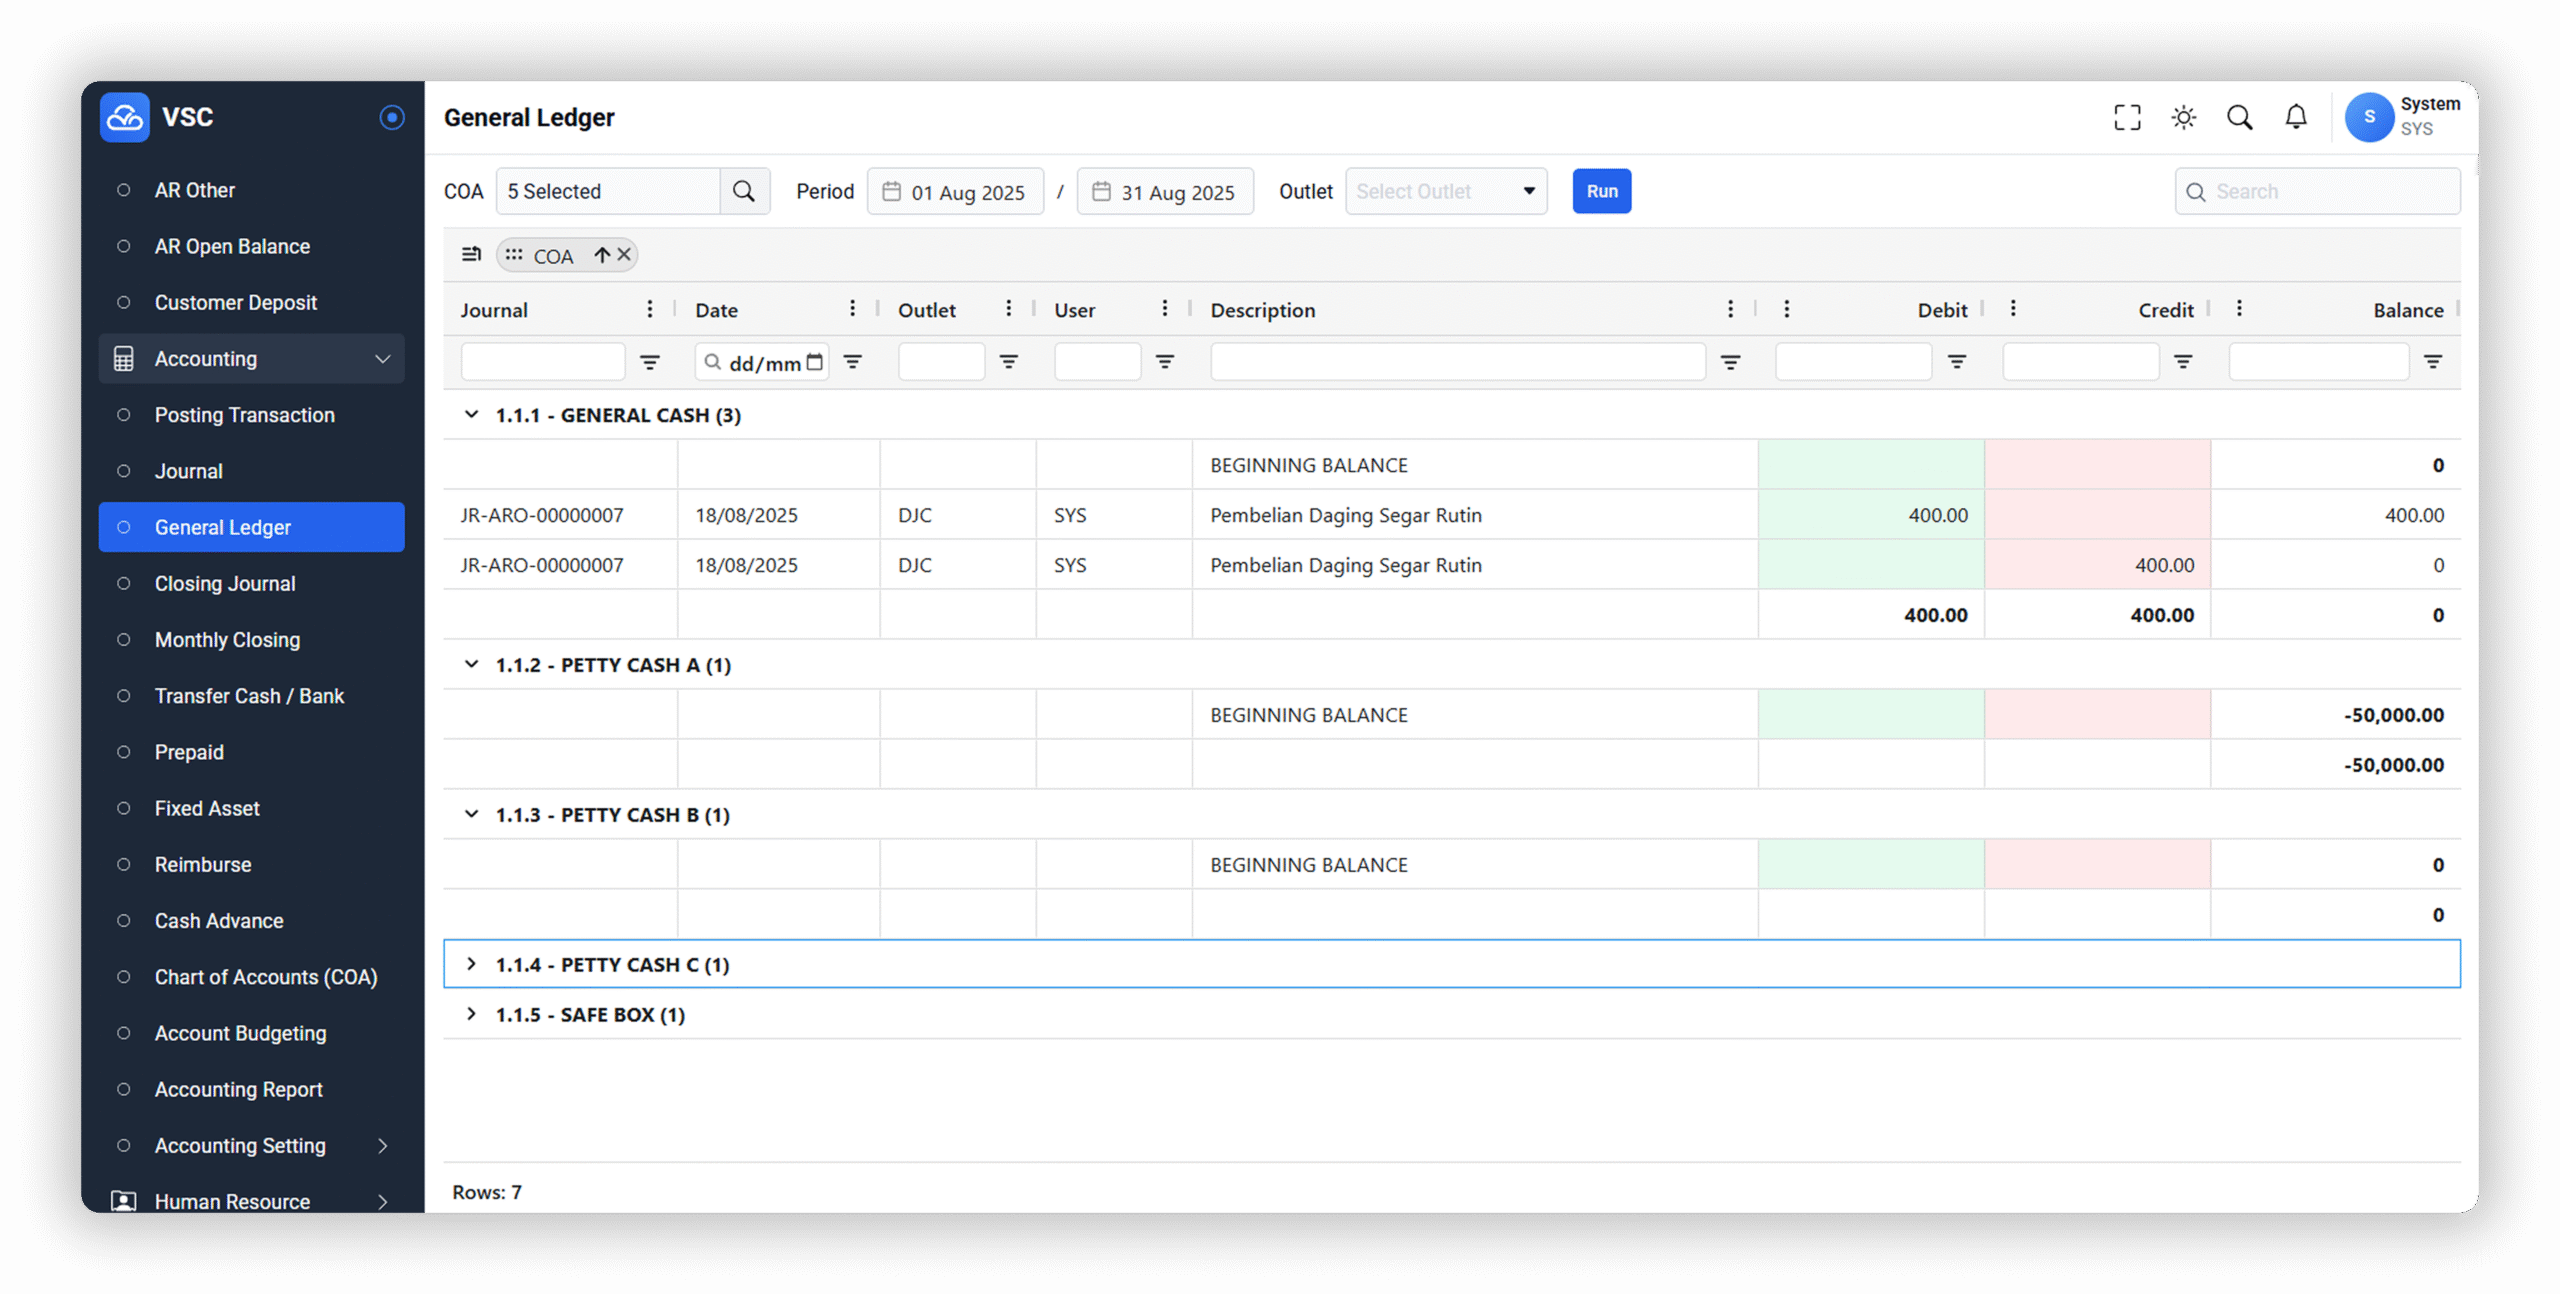Viewport: 2560px width, 1294px height.
Task: Open System user avatar menu
Action: (x=2369, y=117)
